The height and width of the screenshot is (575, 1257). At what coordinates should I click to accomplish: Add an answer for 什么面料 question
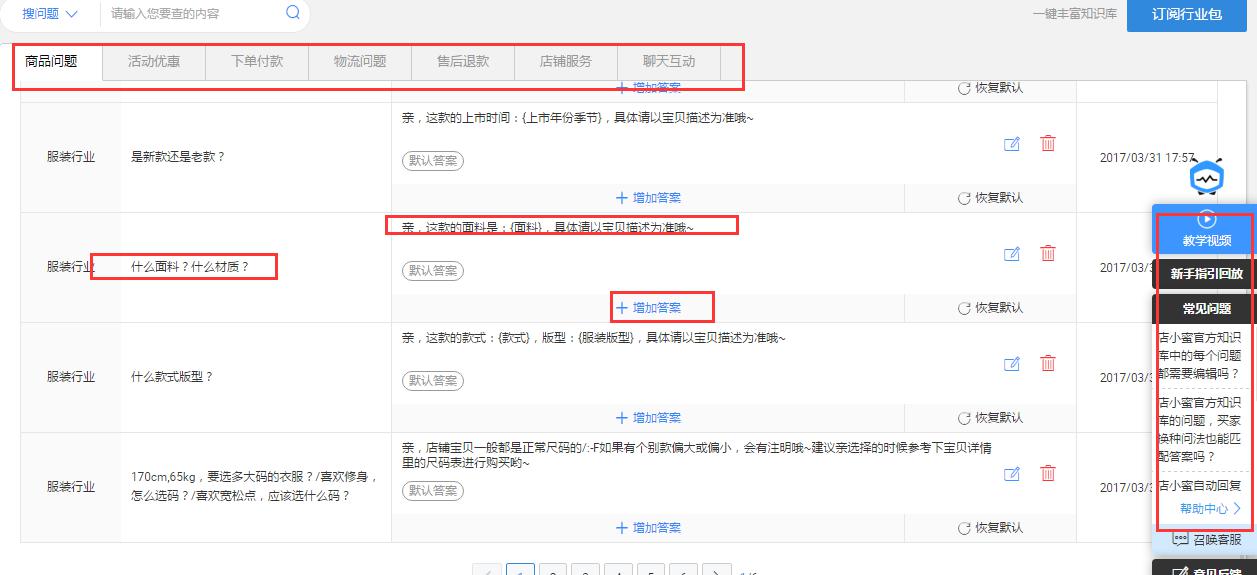(x=648, y=308)
